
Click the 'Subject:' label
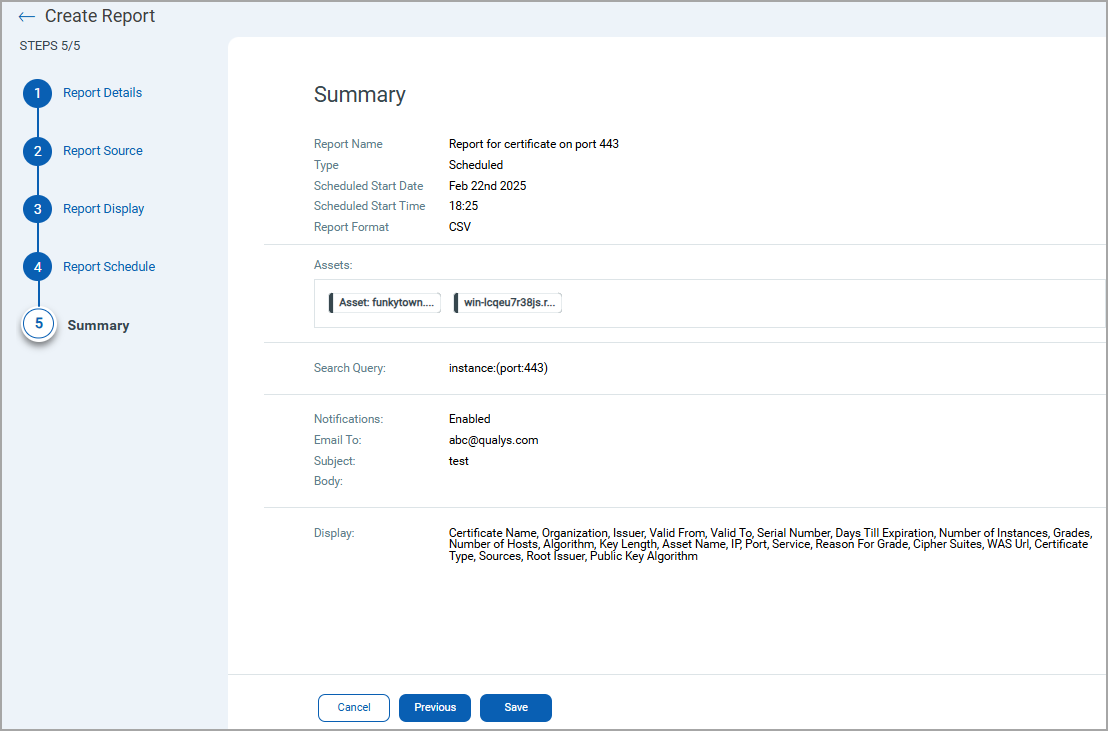334,461
